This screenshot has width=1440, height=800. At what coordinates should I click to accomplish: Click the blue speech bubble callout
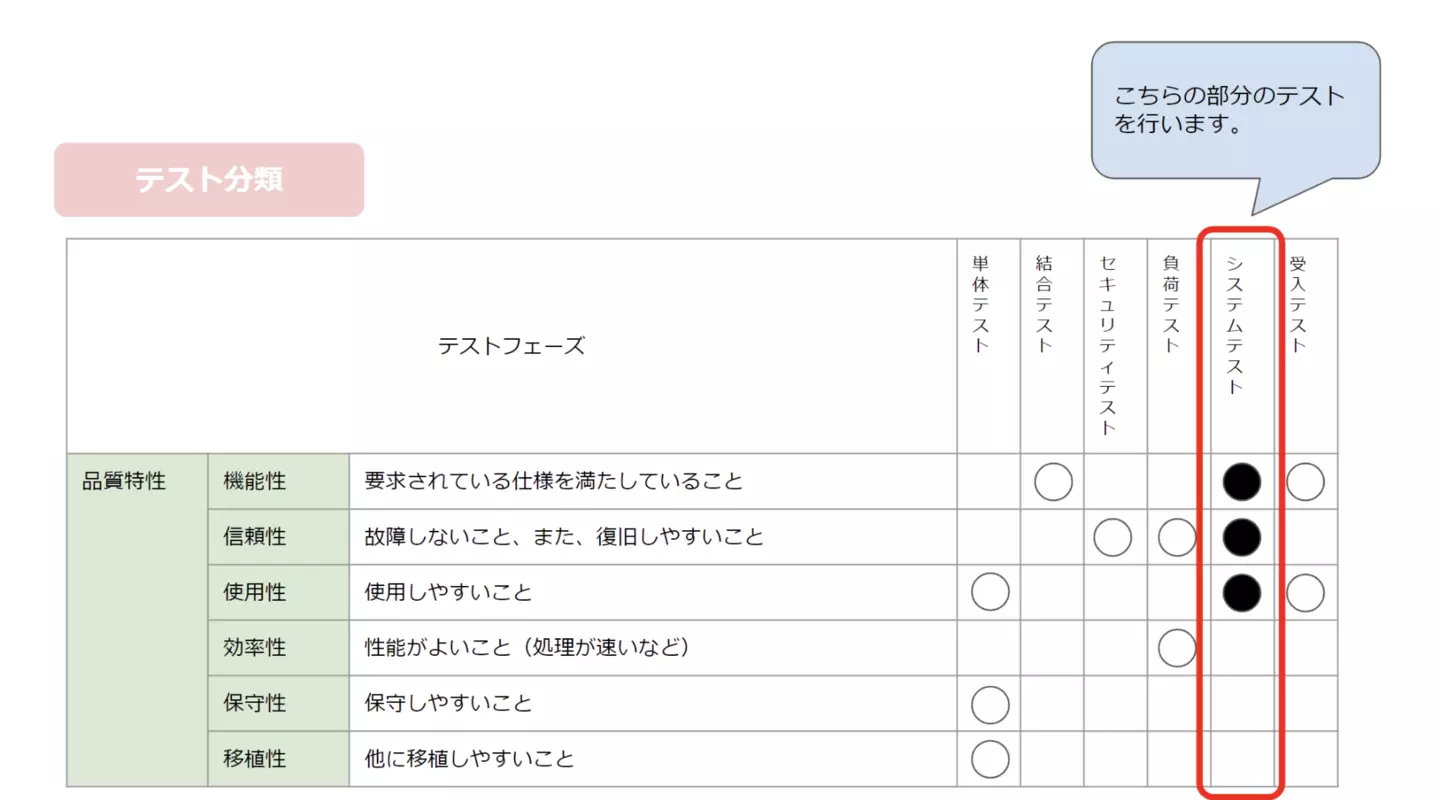pyautogui.click(x=1235, y=111)
